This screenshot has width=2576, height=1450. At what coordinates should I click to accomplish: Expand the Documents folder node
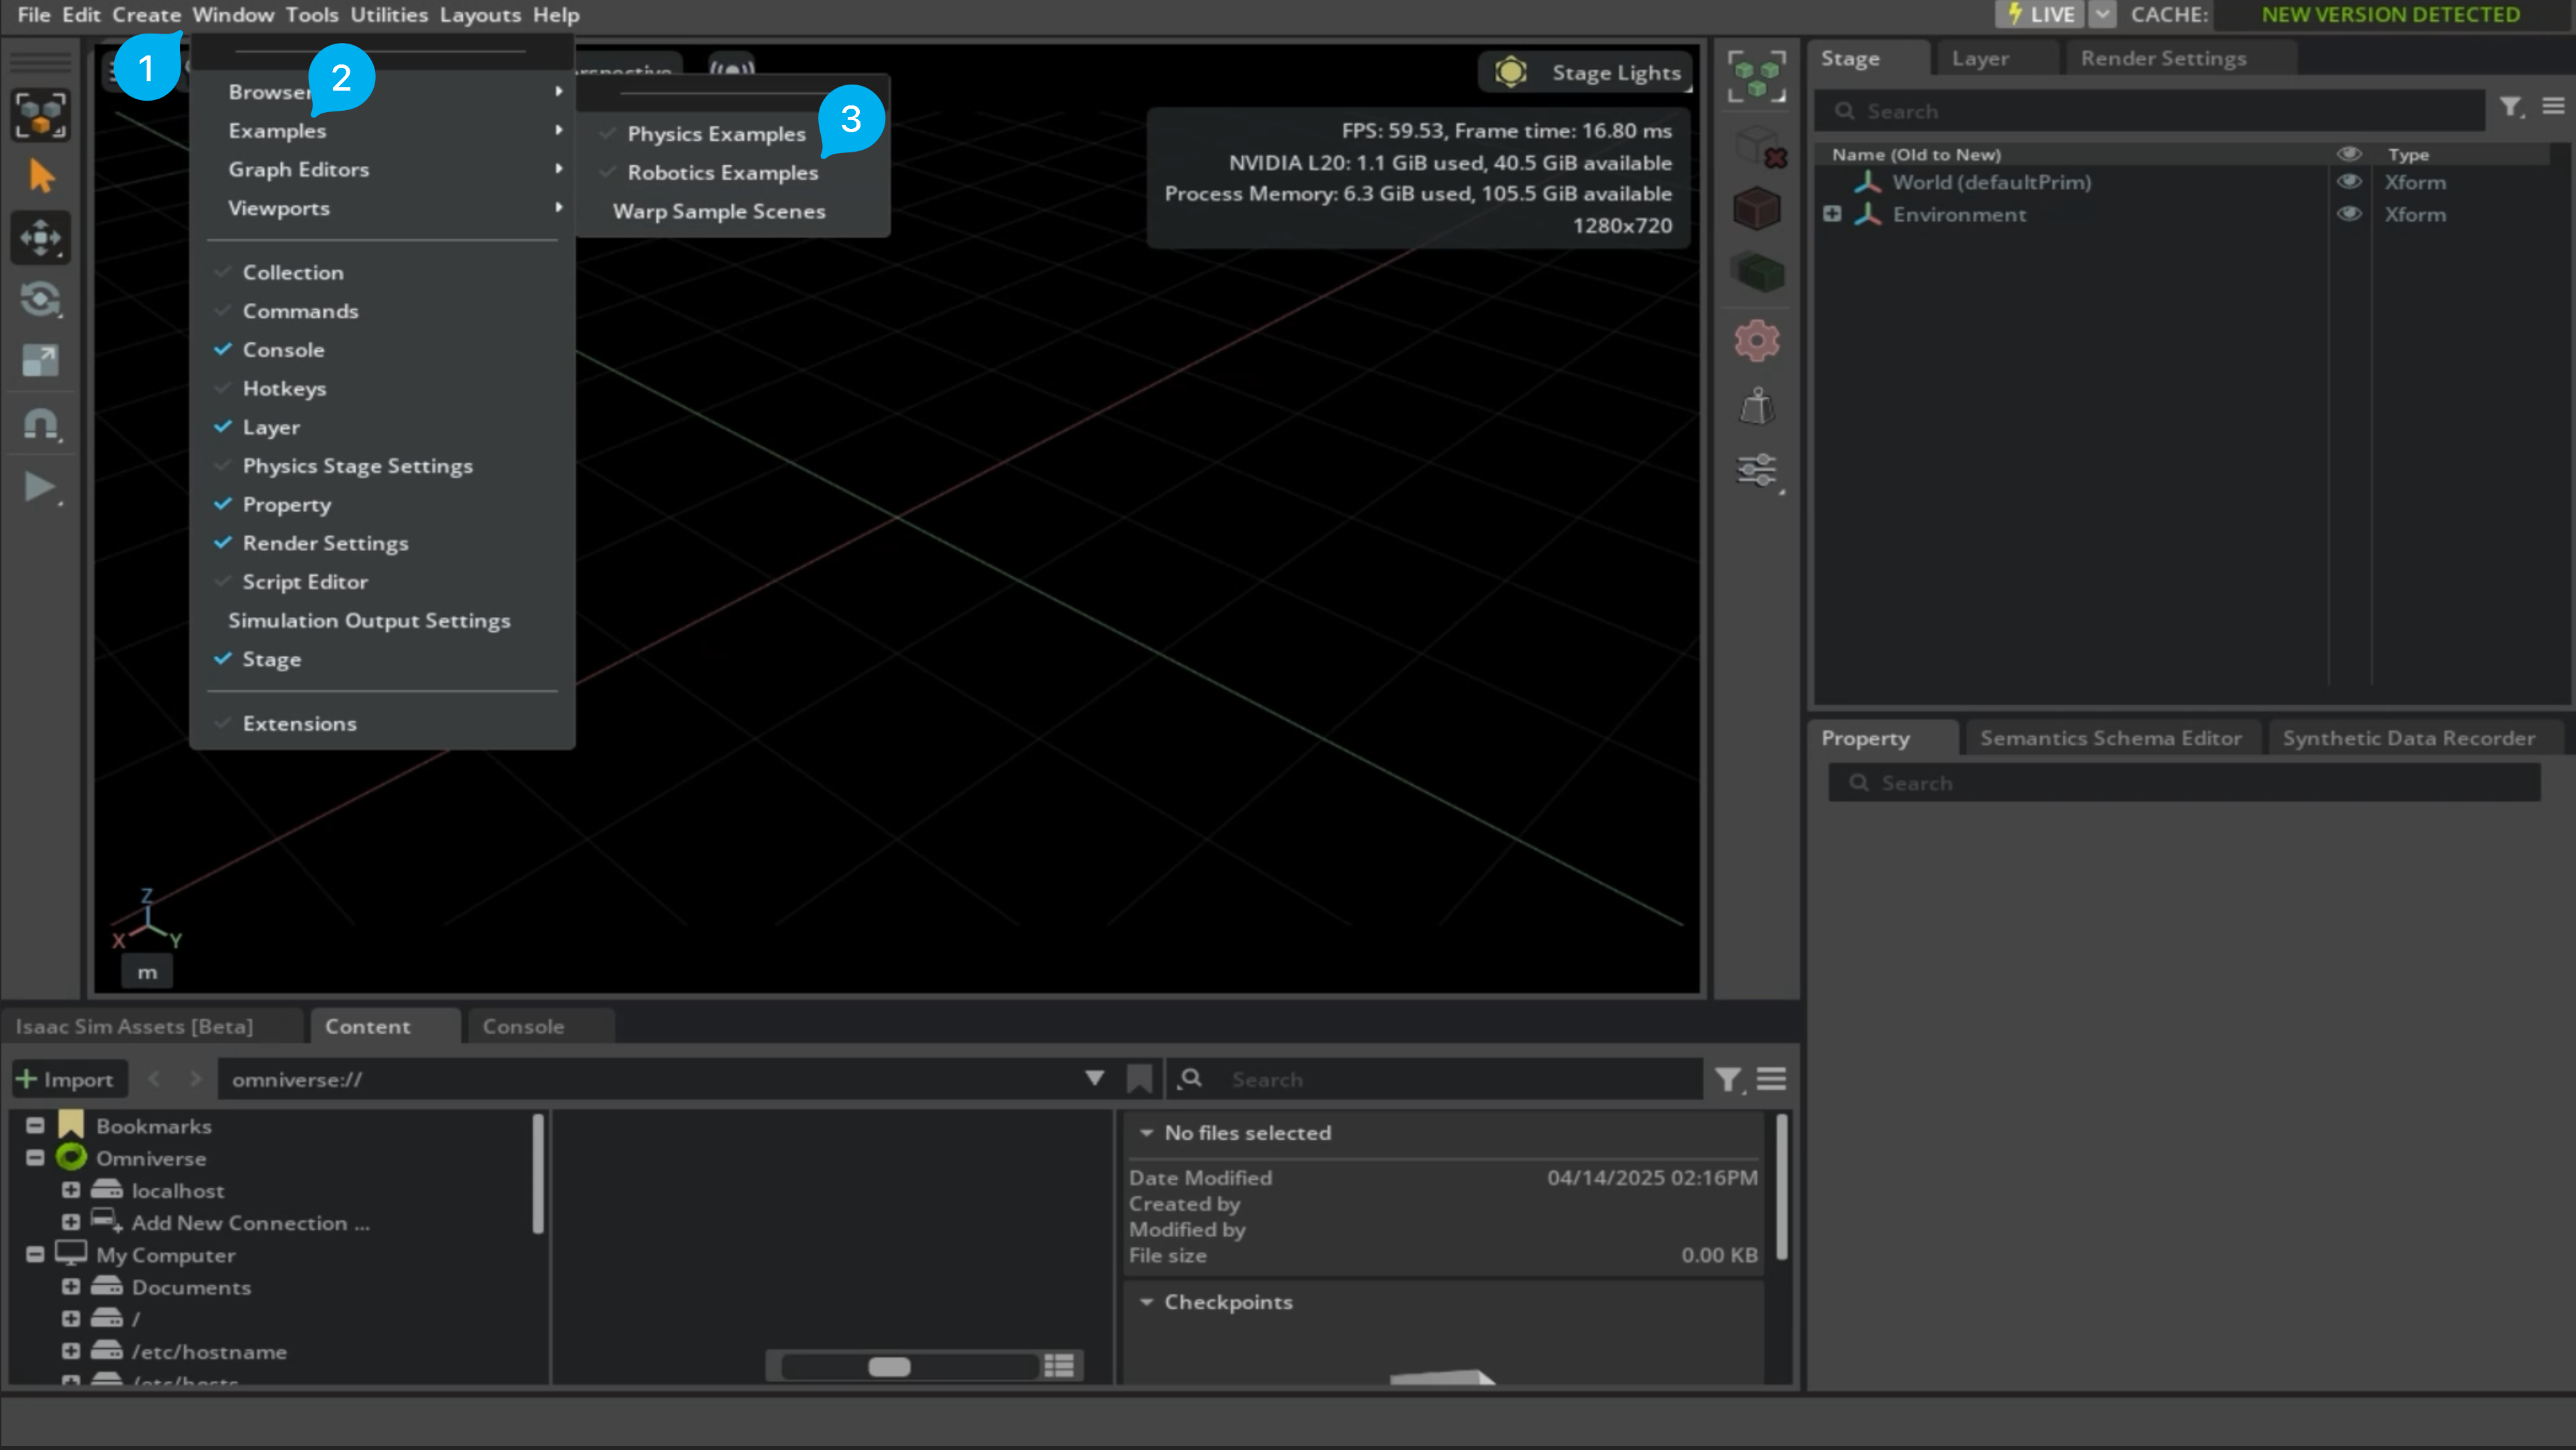coord(71,1287)
